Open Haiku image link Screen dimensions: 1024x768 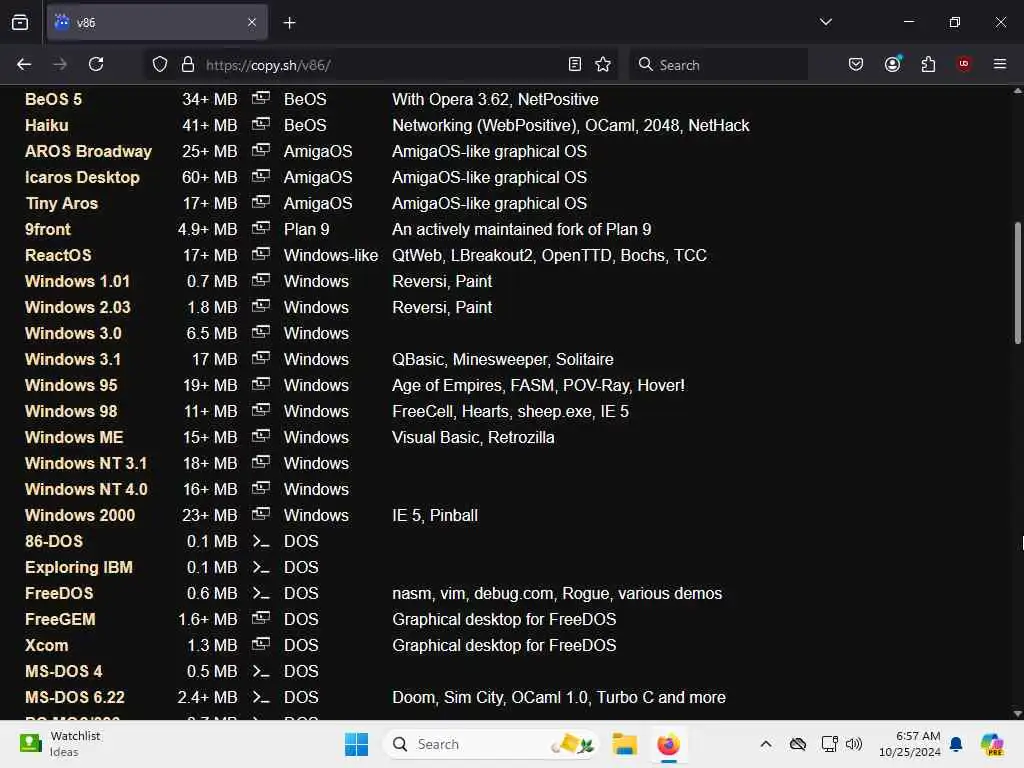(x=46, y=125)
